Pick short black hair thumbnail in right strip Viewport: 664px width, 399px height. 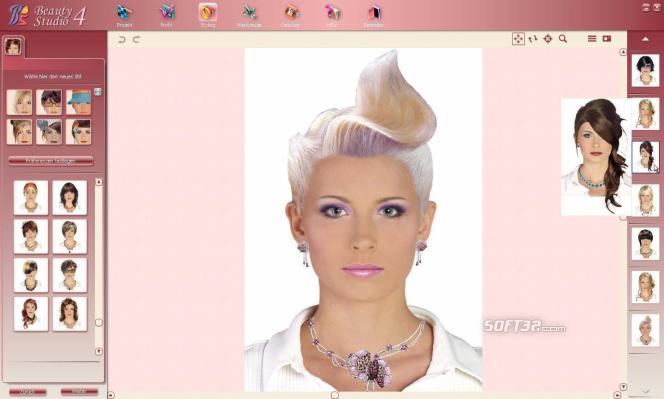coord(645,70)
